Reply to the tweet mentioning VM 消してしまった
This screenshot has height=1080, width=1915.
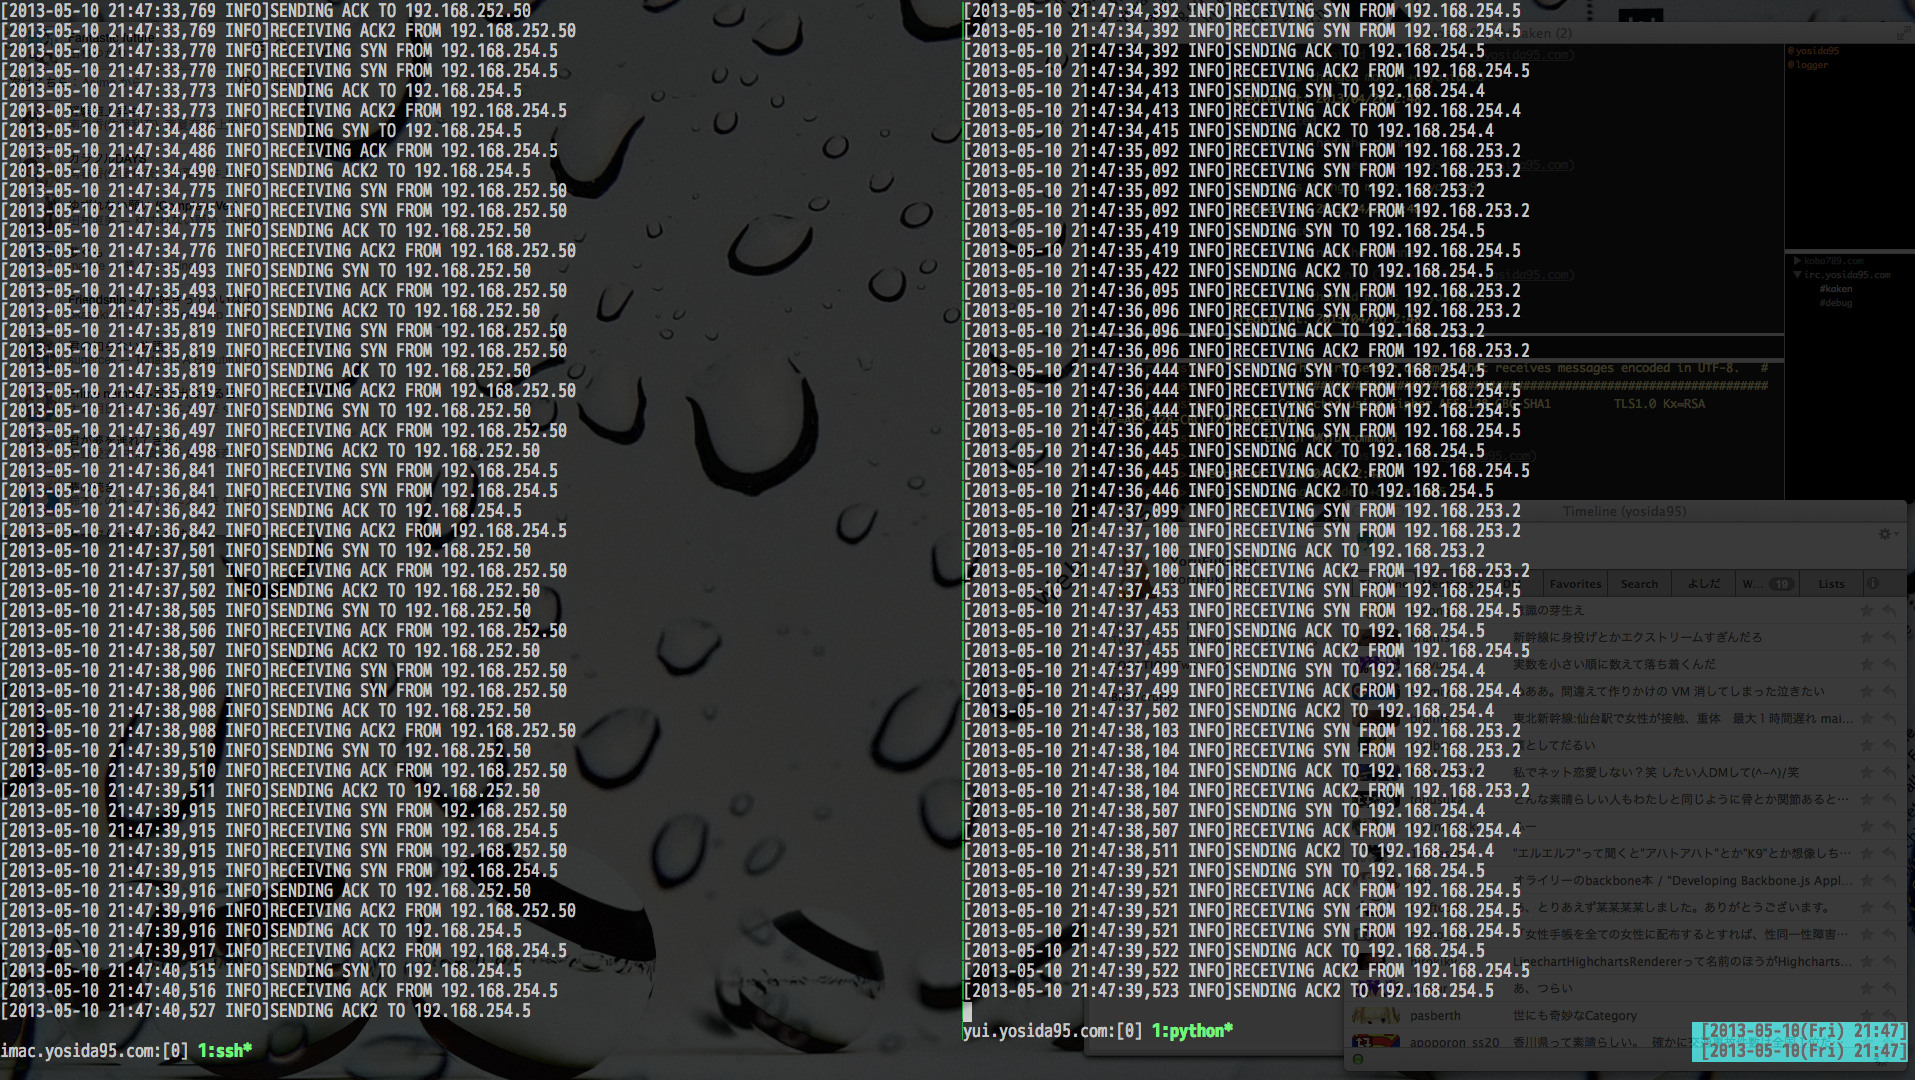1889,691
